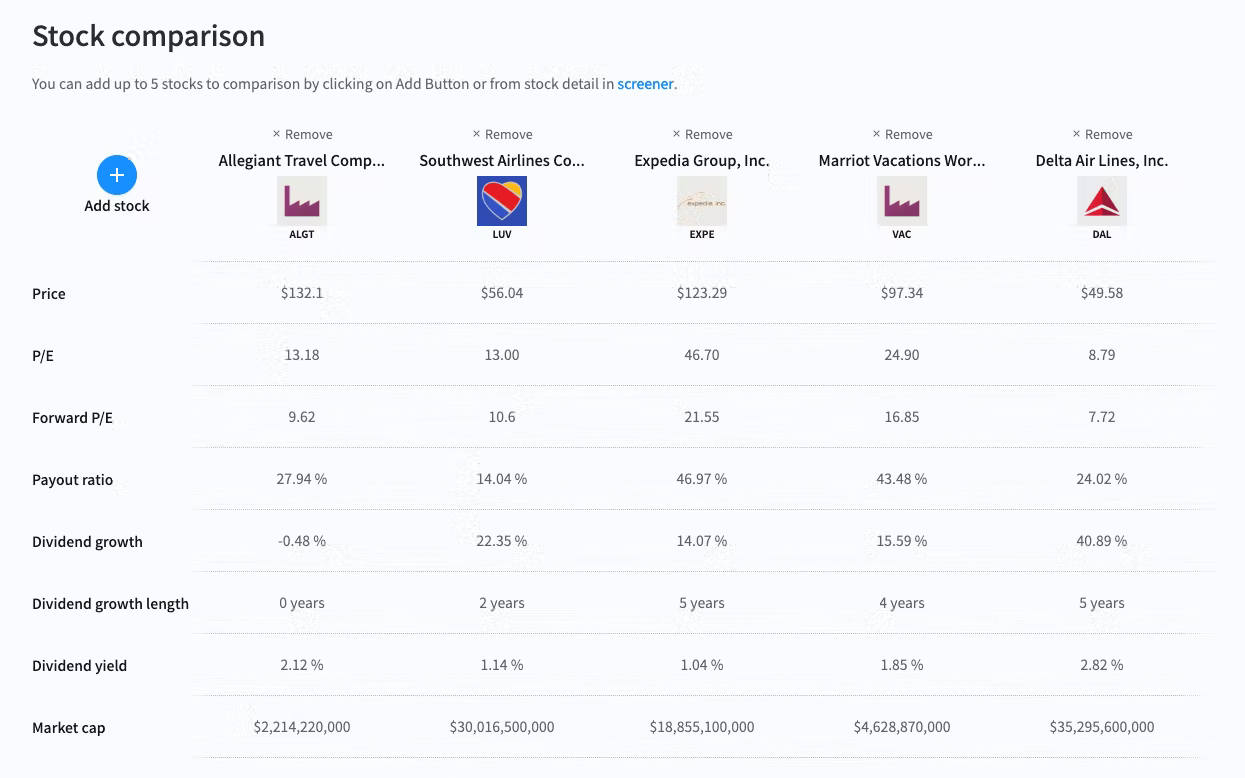Remove Delta Air Lines from comparison

click(x=1102, y=134)
